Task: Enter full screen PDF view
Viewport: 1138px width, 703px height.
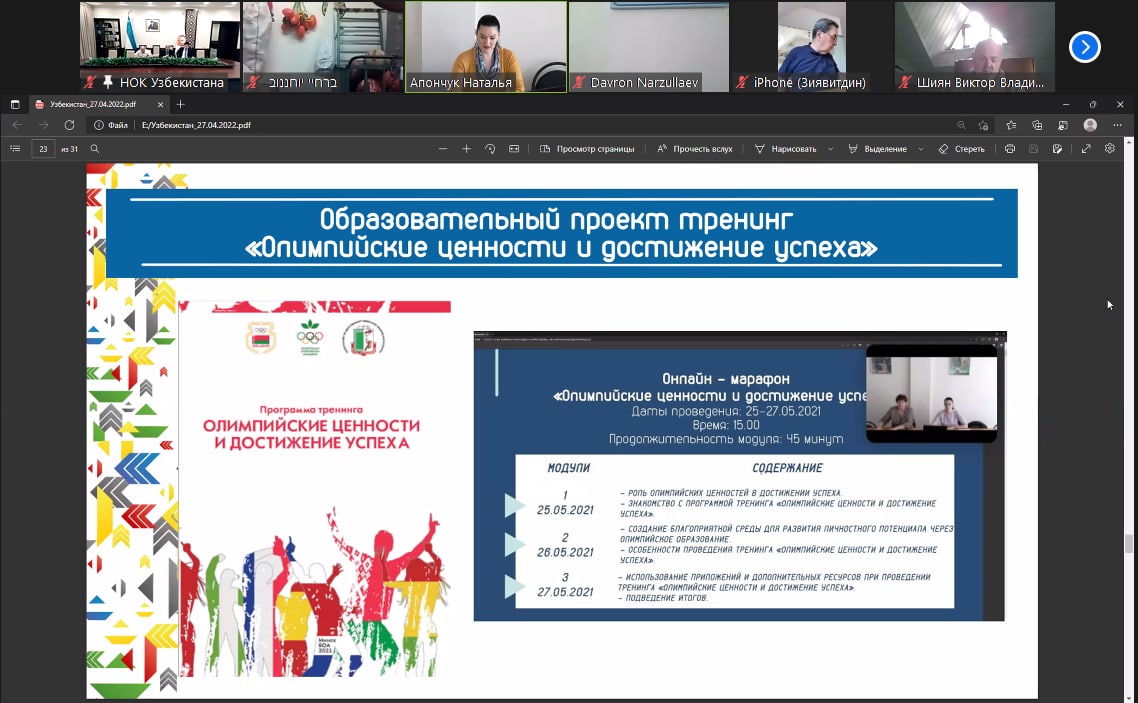Action: click(x=1086, y=149)
